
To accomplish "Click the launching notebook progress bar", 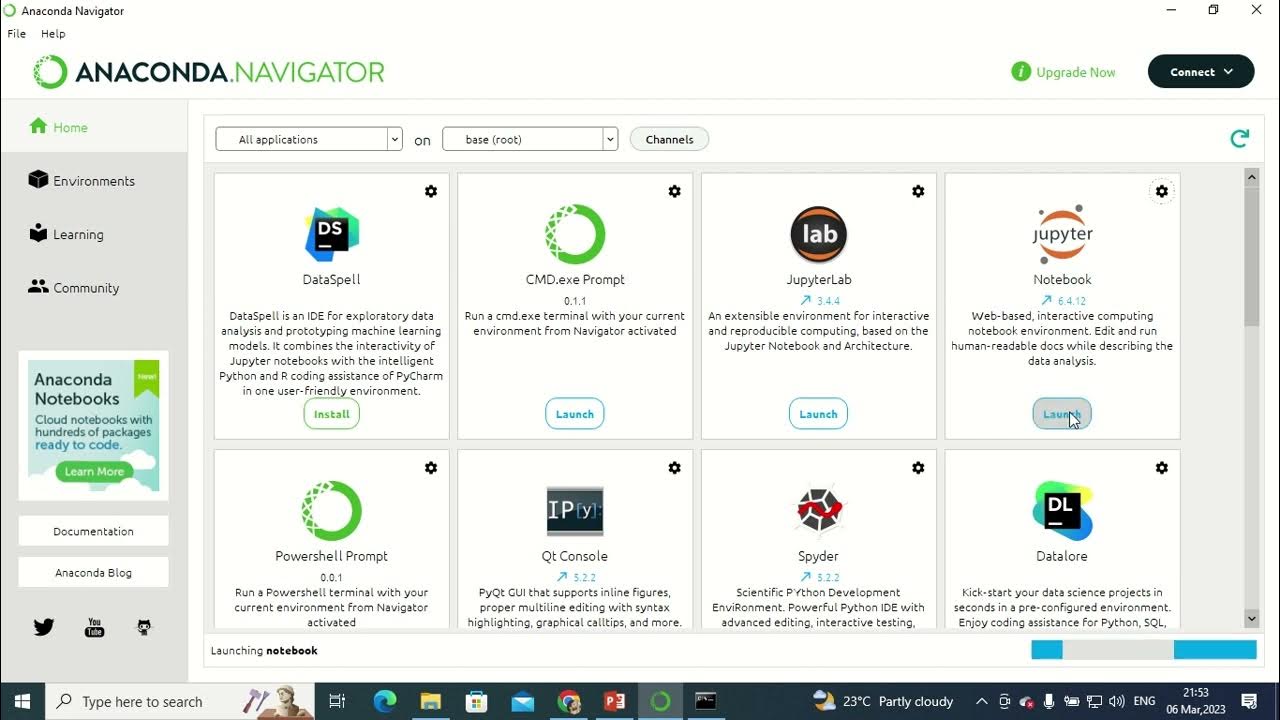I will click(x=1144, y=650).
